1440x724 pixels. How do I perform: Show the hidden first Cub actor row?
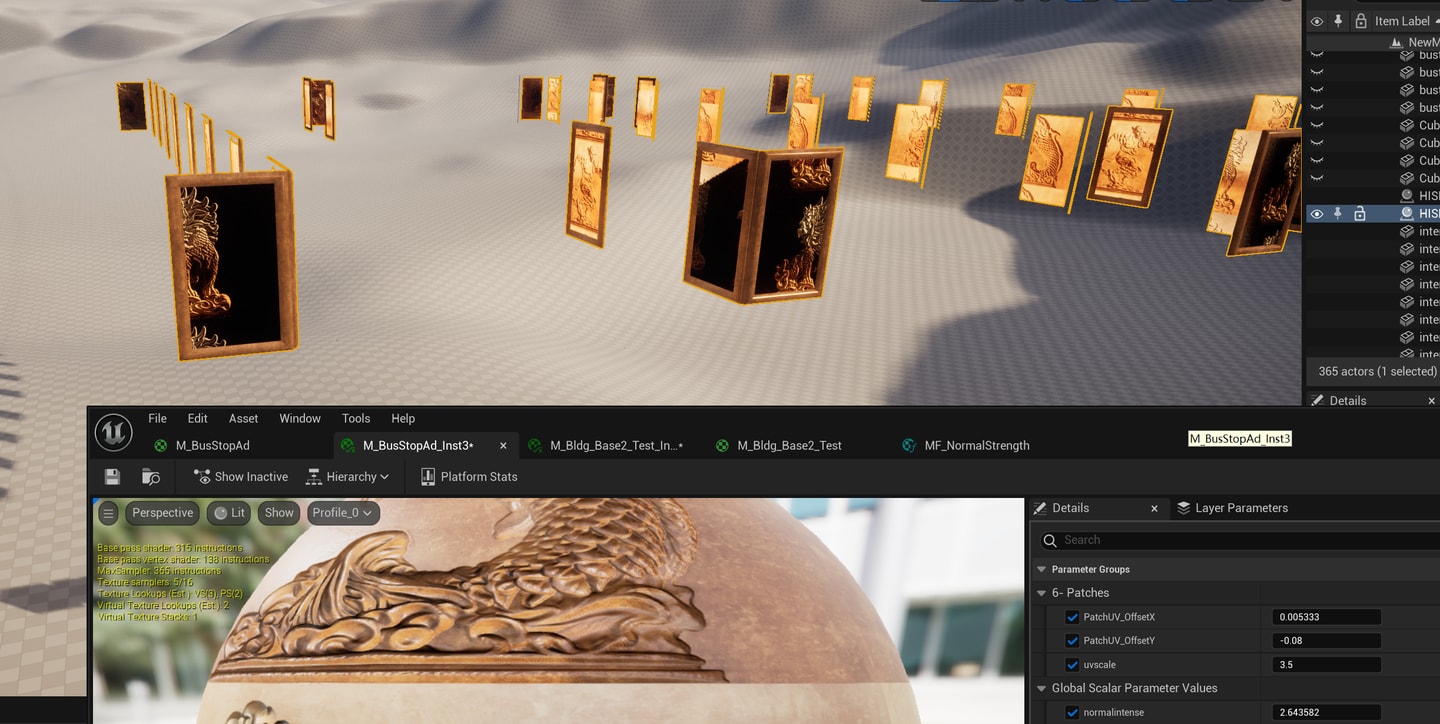(1317, 125)
